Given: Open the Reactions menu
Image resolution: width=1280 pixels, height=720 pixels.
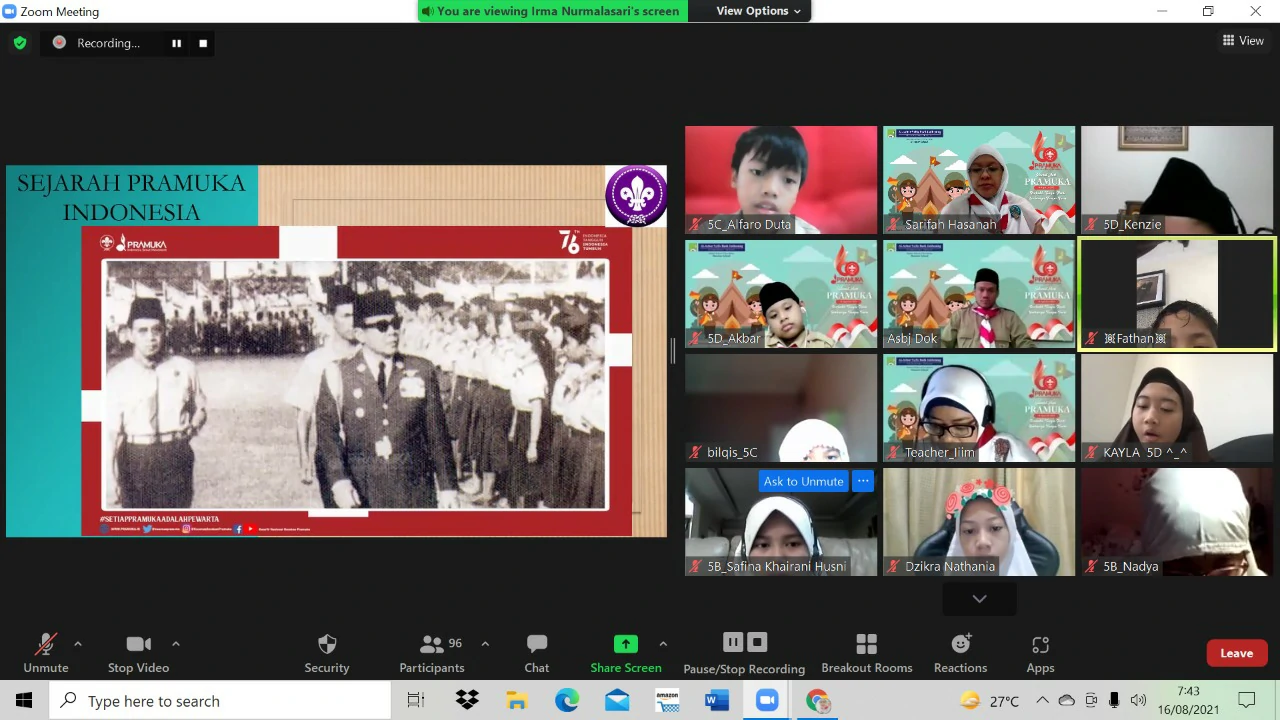Looking at the screenshot, I should click(x=960, y=652).
